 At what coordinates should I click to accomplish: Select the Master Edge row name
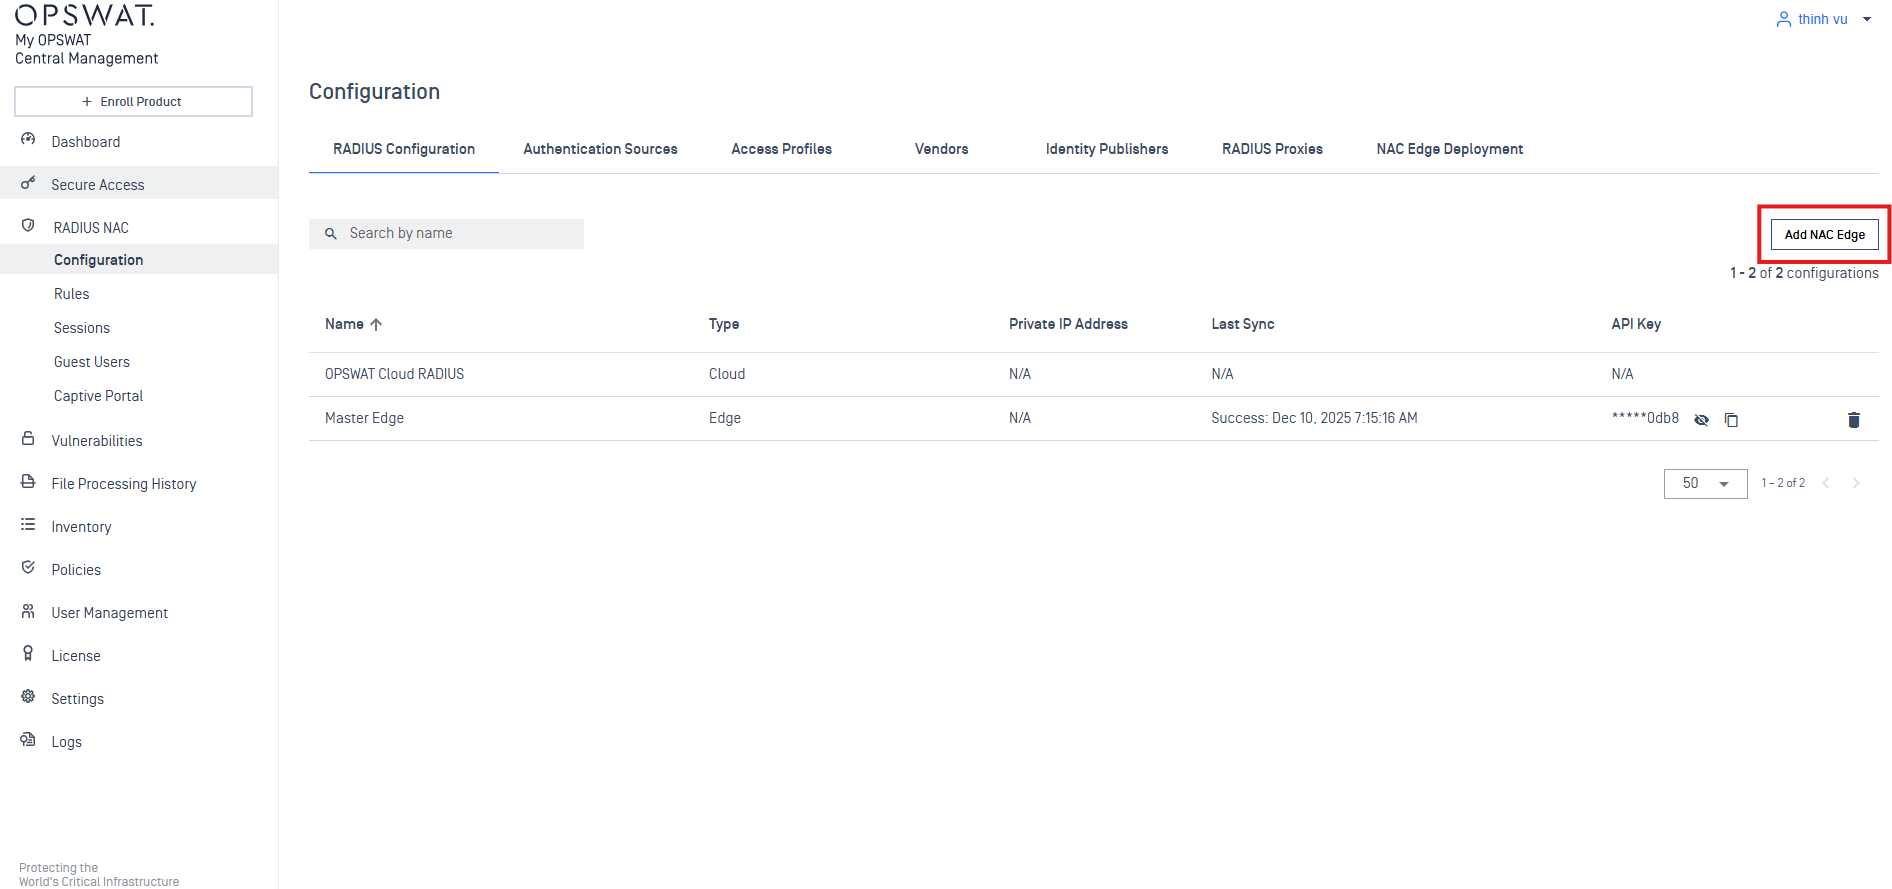pyautogui.click(x=364, y=418)
